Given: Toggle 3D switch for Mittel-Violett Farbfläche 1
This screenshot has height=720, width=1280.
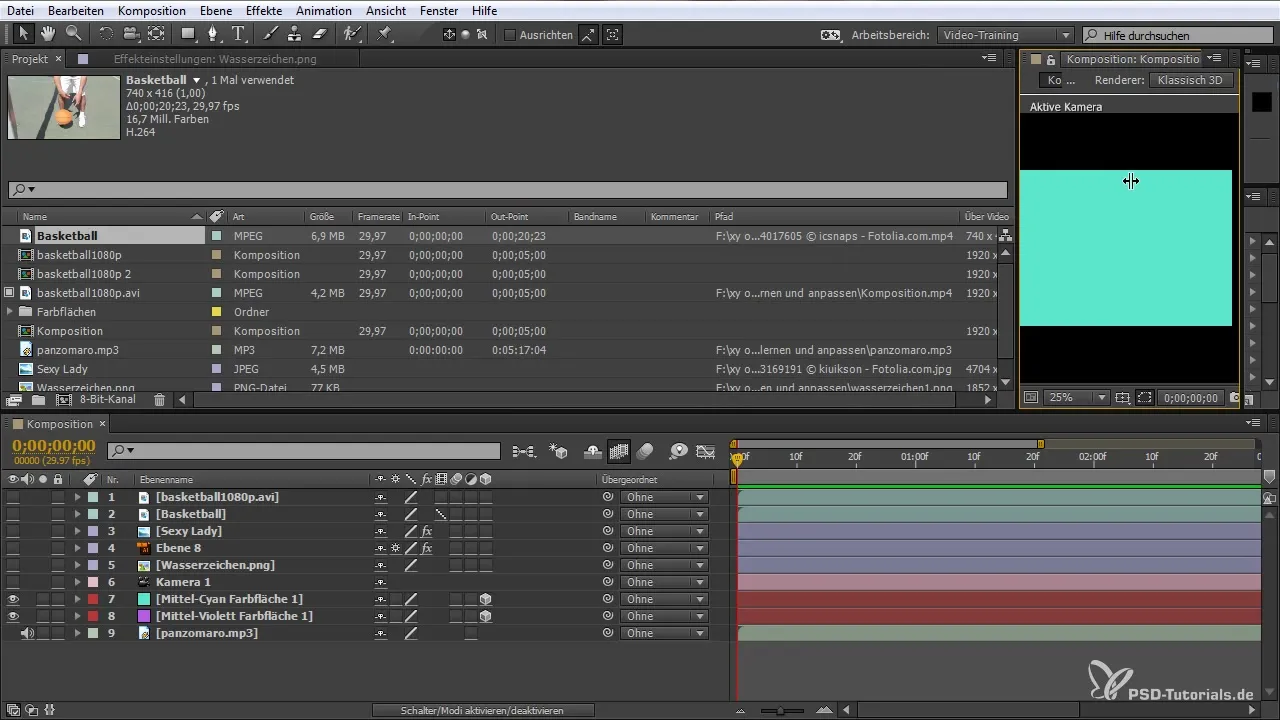Looking at the screenshot, I should (x=485, y=616).
